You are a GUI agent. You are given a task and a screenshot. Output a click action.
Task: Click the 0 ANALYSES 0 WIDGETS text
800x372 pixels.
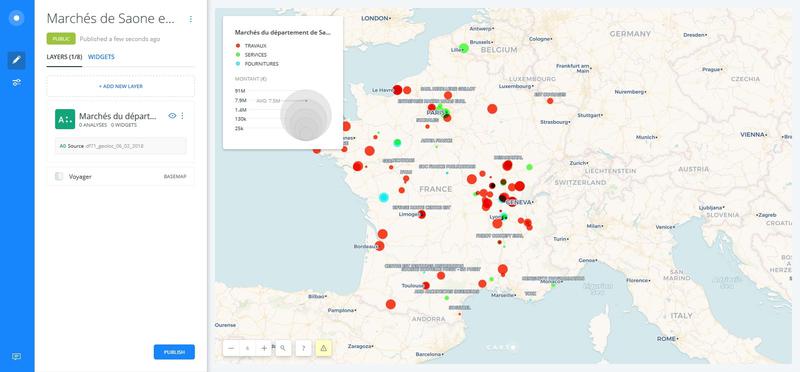tap(108, 125)
